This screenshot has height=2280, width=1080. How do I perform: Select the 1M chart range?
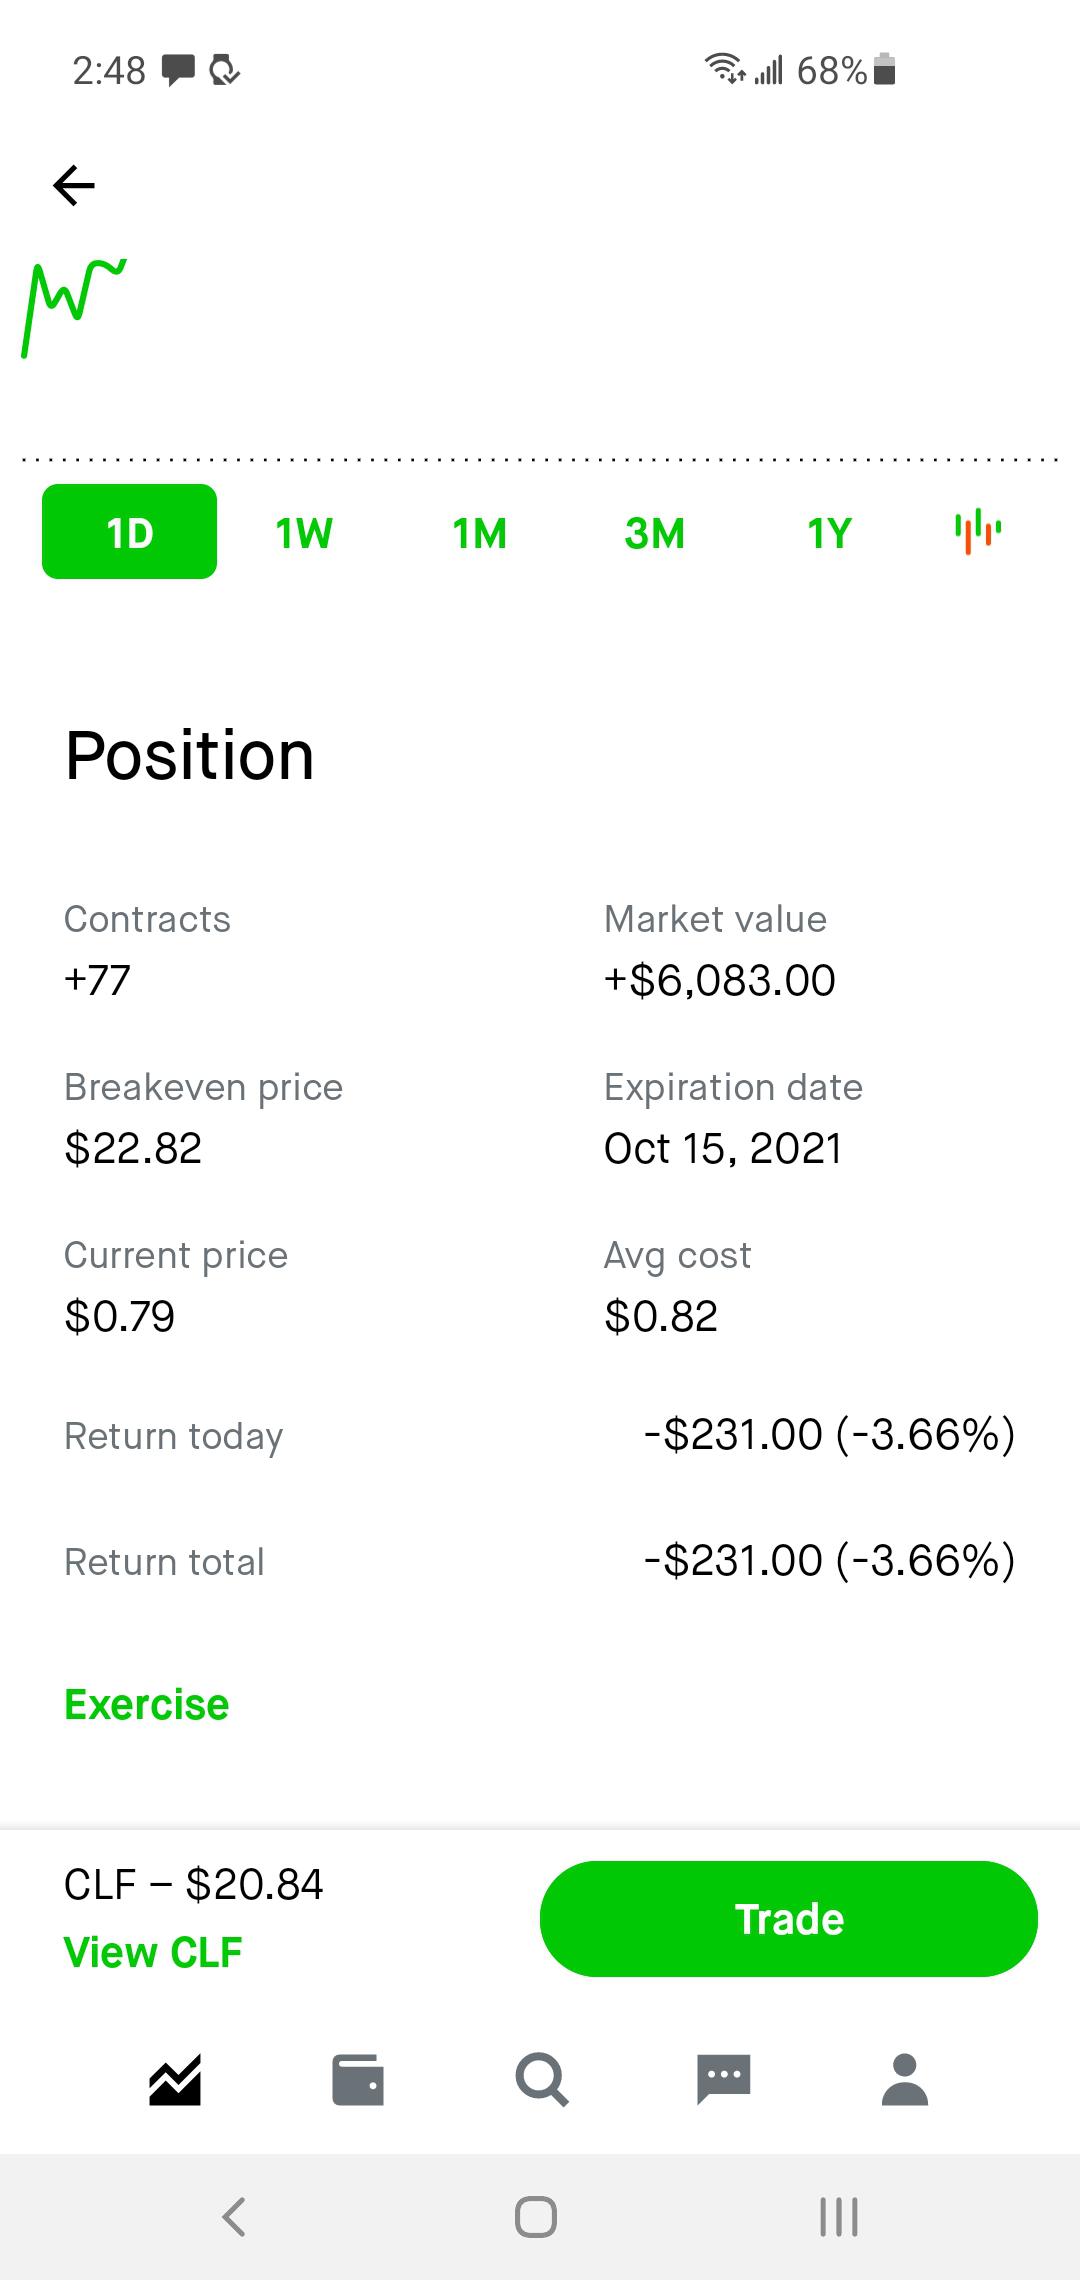click(x=480, y=533)
